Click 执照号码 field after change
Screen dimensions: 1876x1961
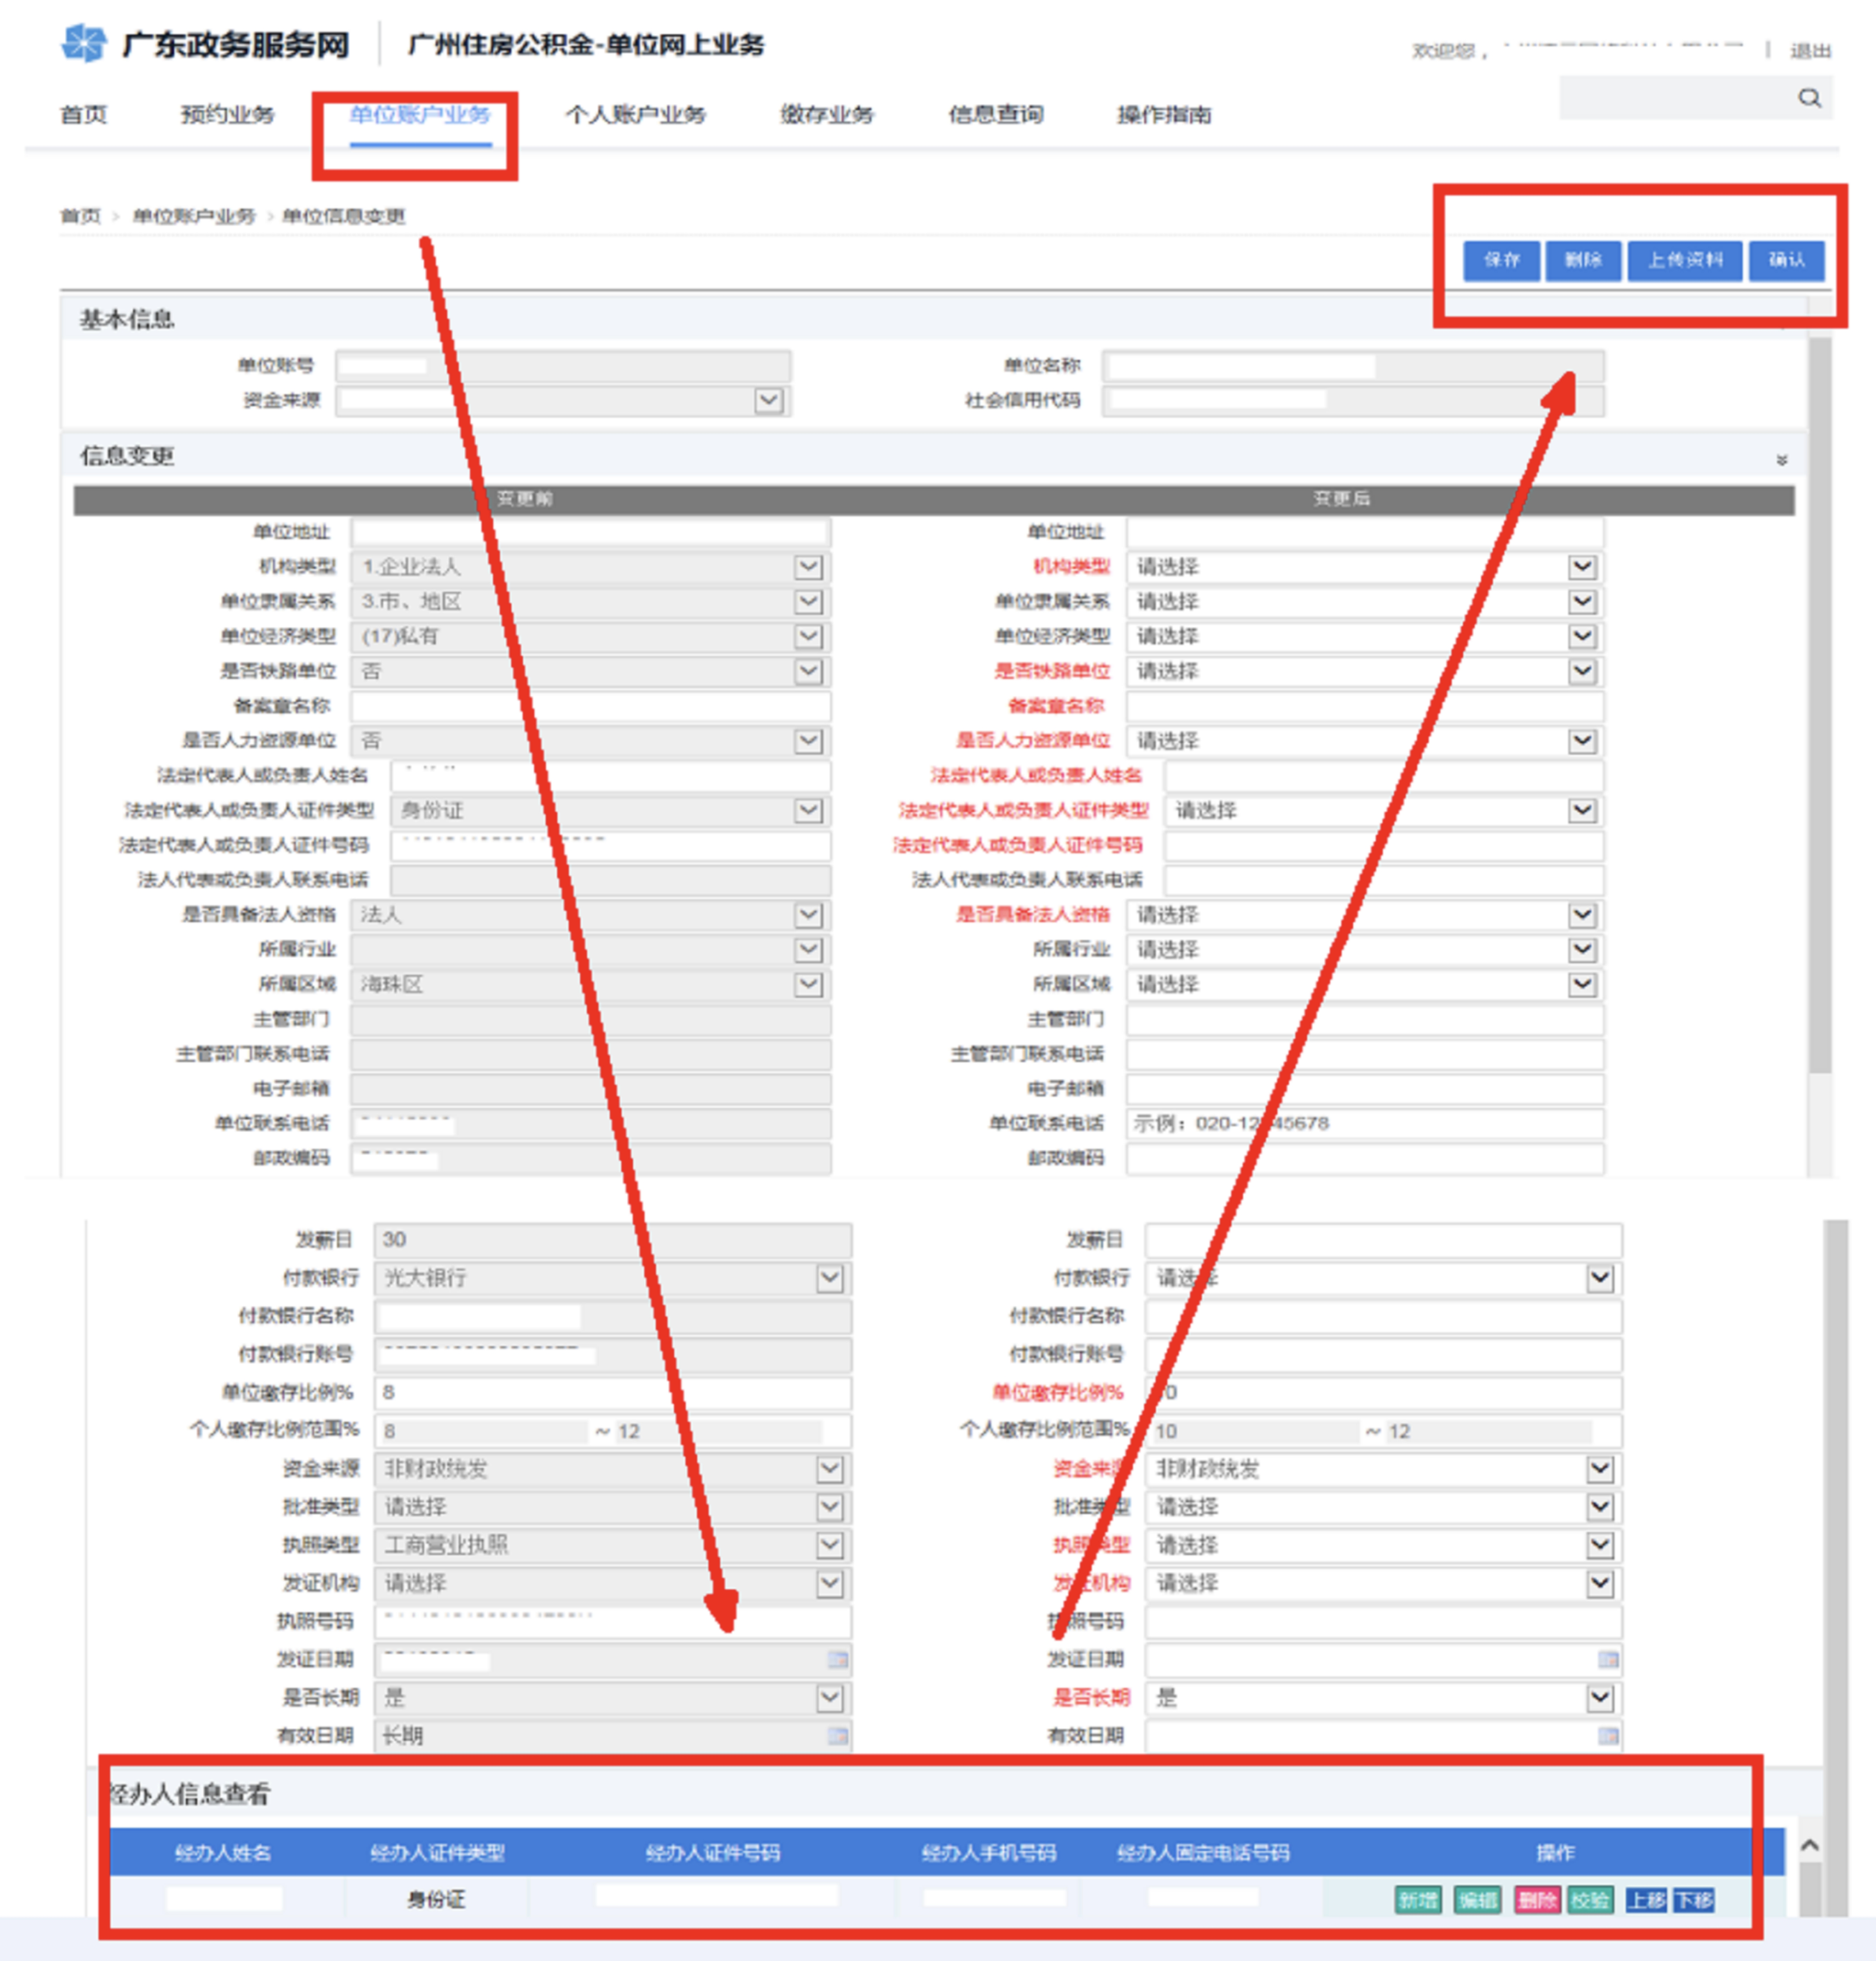pyautogui.click(x=1383, y=1622)
